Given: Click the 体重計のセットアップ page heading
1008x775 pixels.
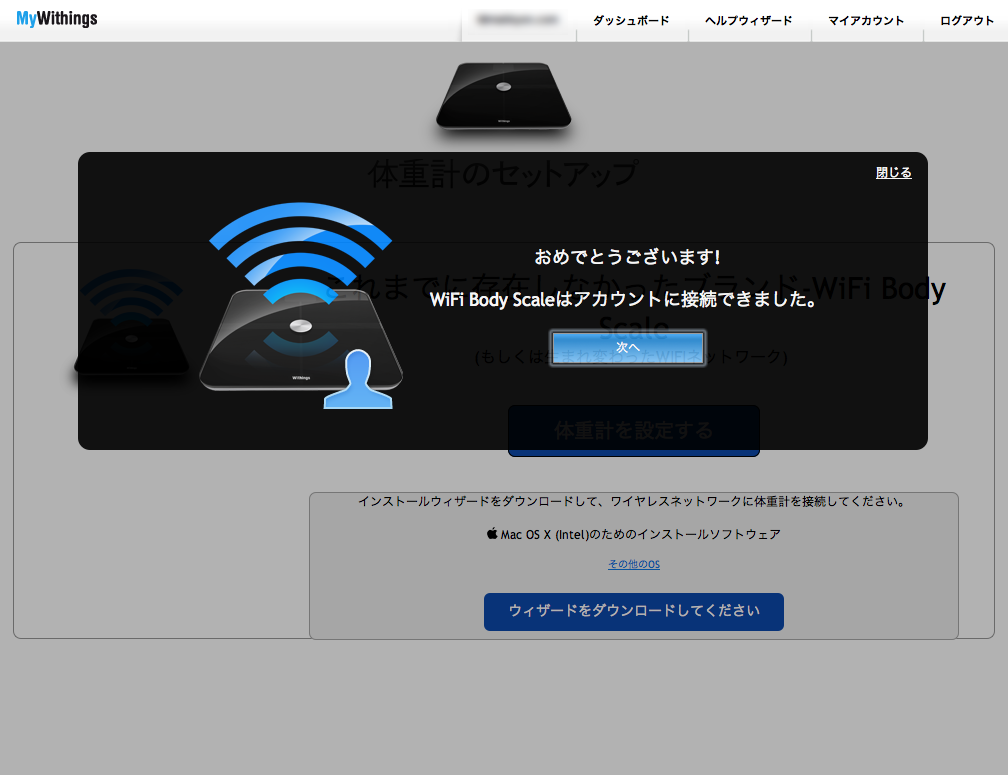Looking at the screenshot, I should tap(503, 174).
